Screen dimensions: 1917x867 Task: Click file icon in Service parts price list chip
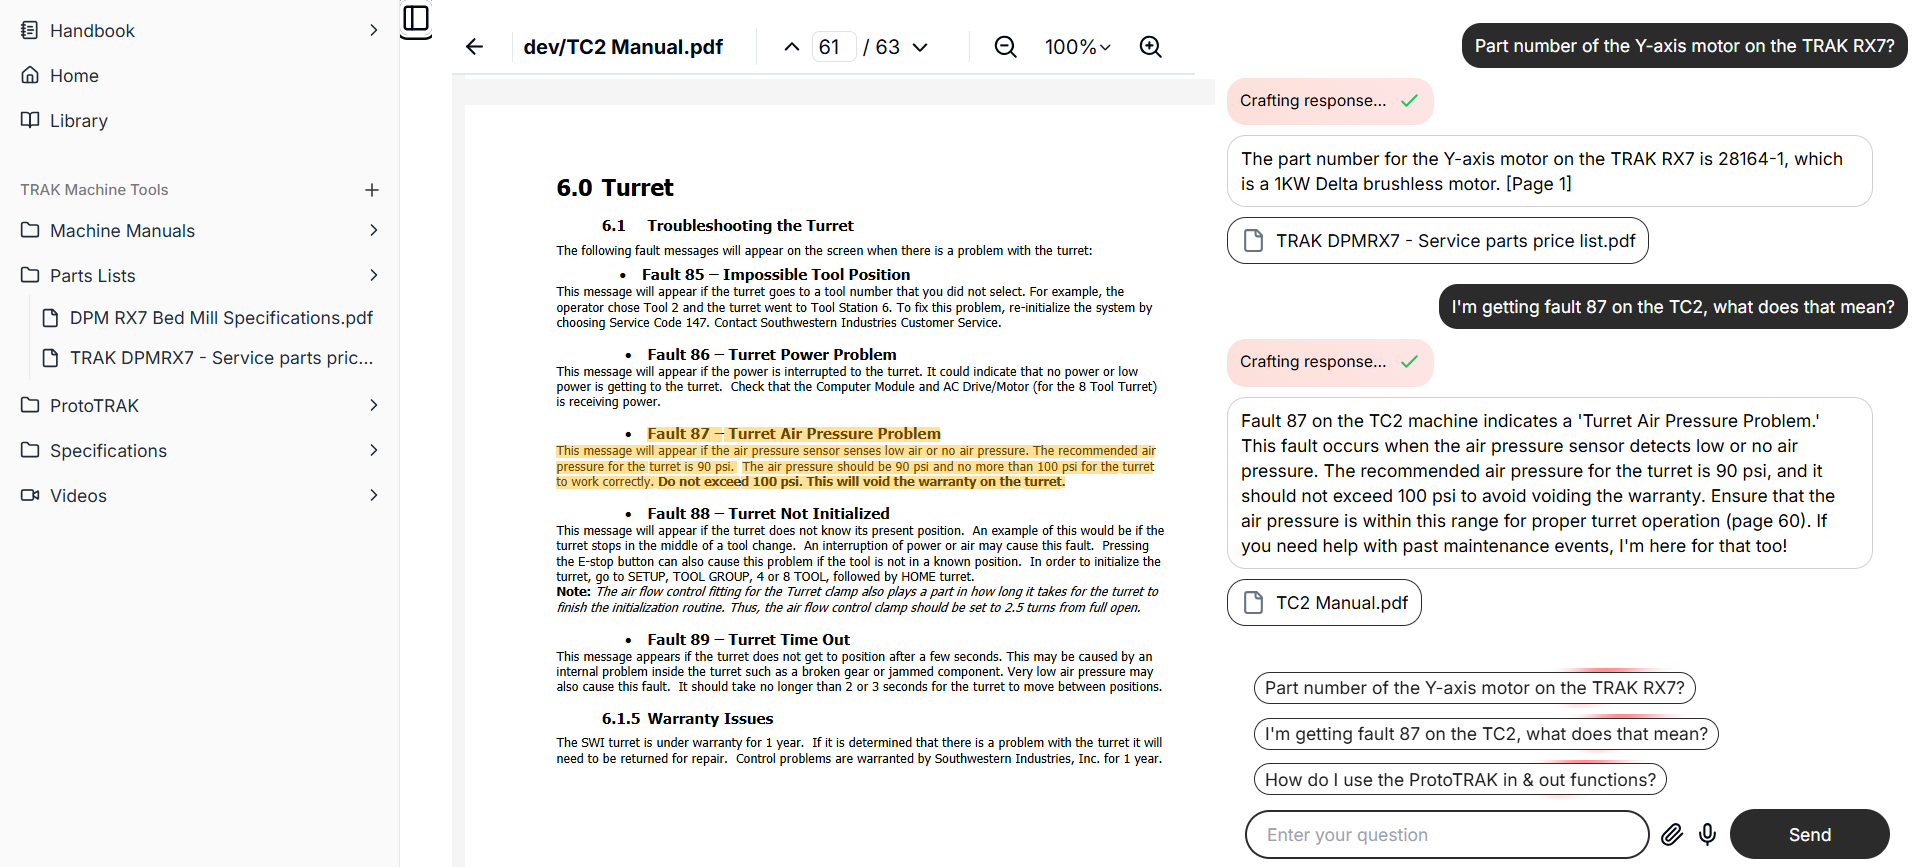[x=1253, y=241]
